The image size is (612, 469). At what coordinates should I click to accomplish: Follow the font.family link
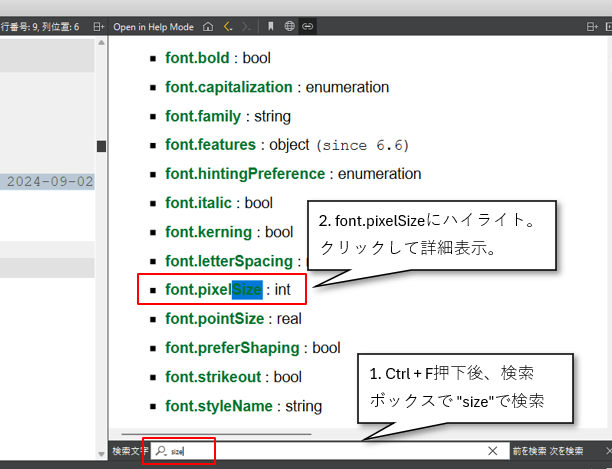[x=203, y=116]
